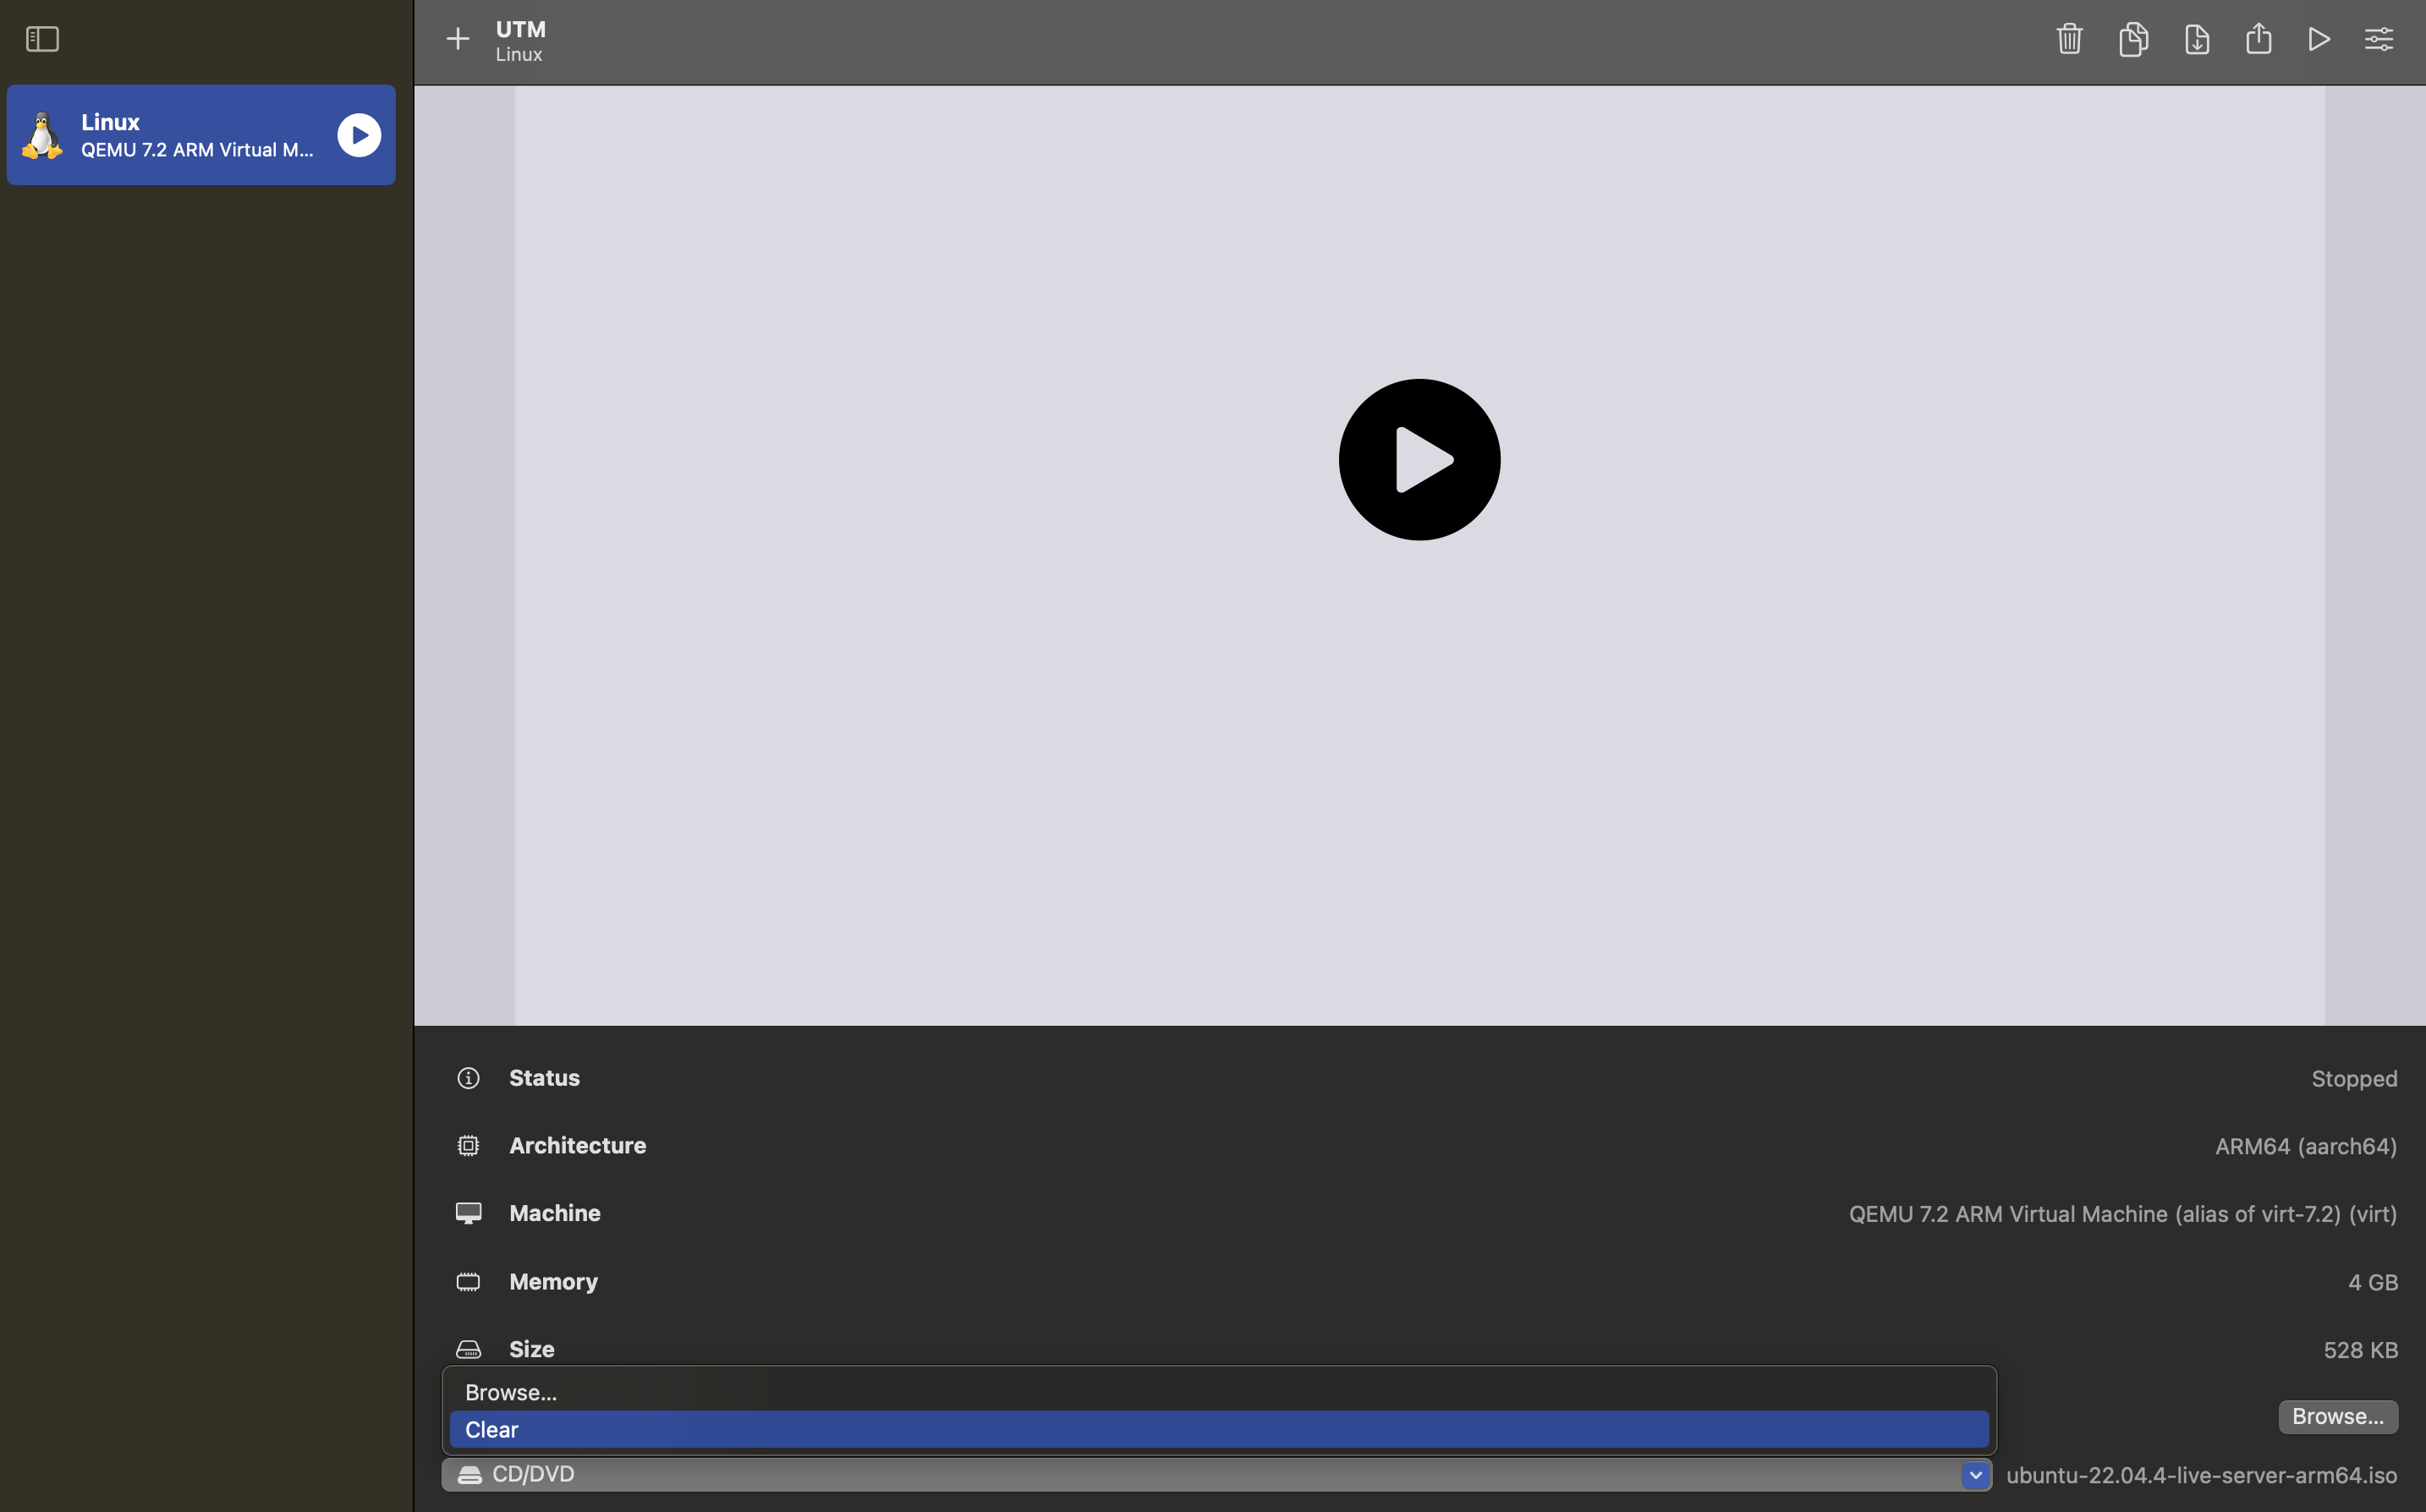Click the VM preview screen area
This screenshot has width=2426, height=1512.
point(1419,555)
